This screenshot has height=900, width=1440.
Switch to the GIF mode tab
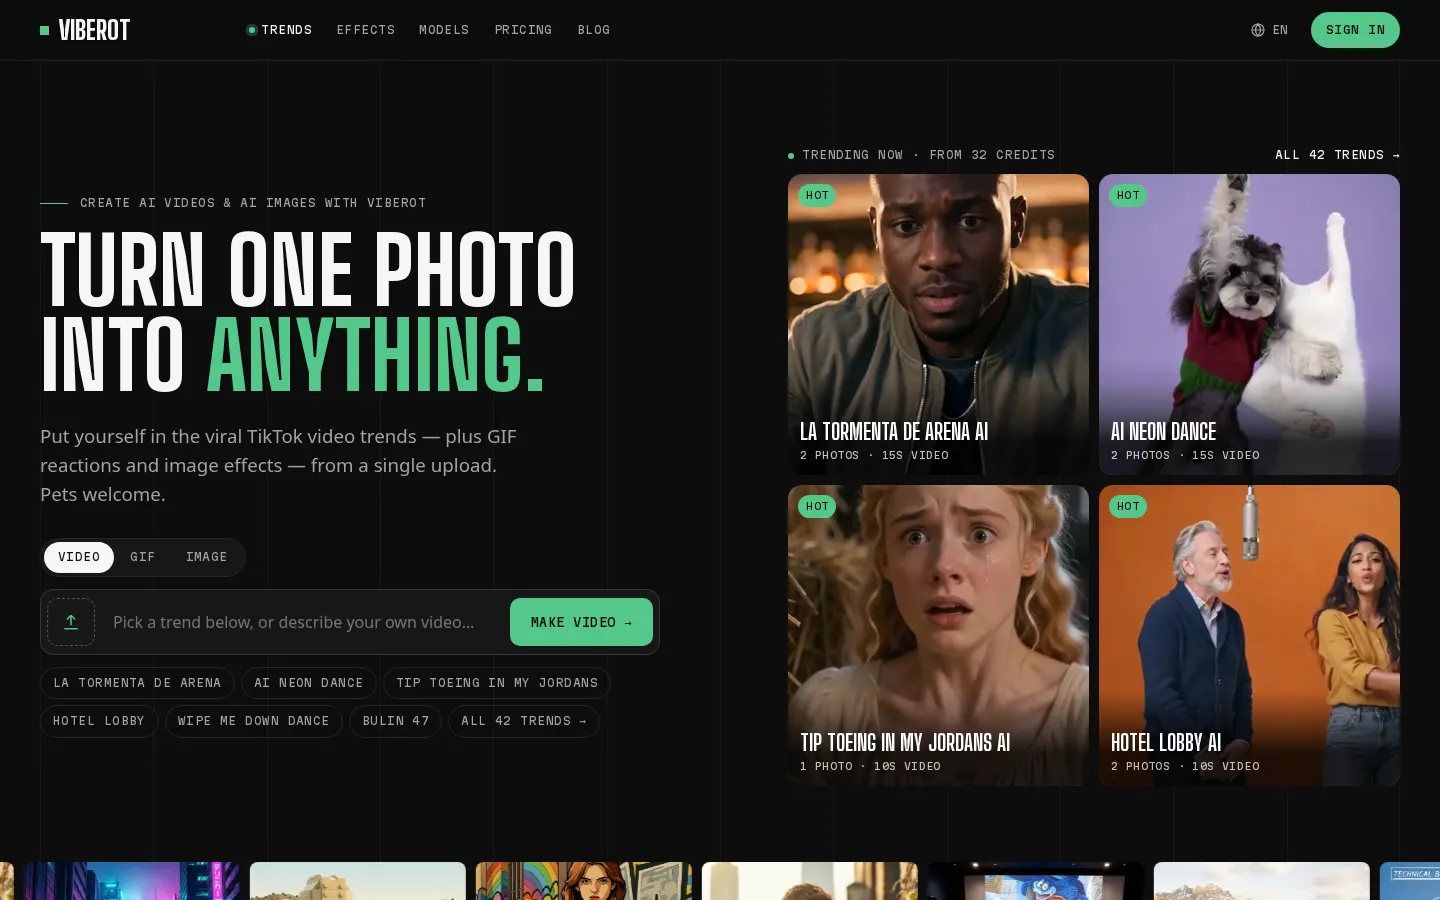[x=143, y=557]
